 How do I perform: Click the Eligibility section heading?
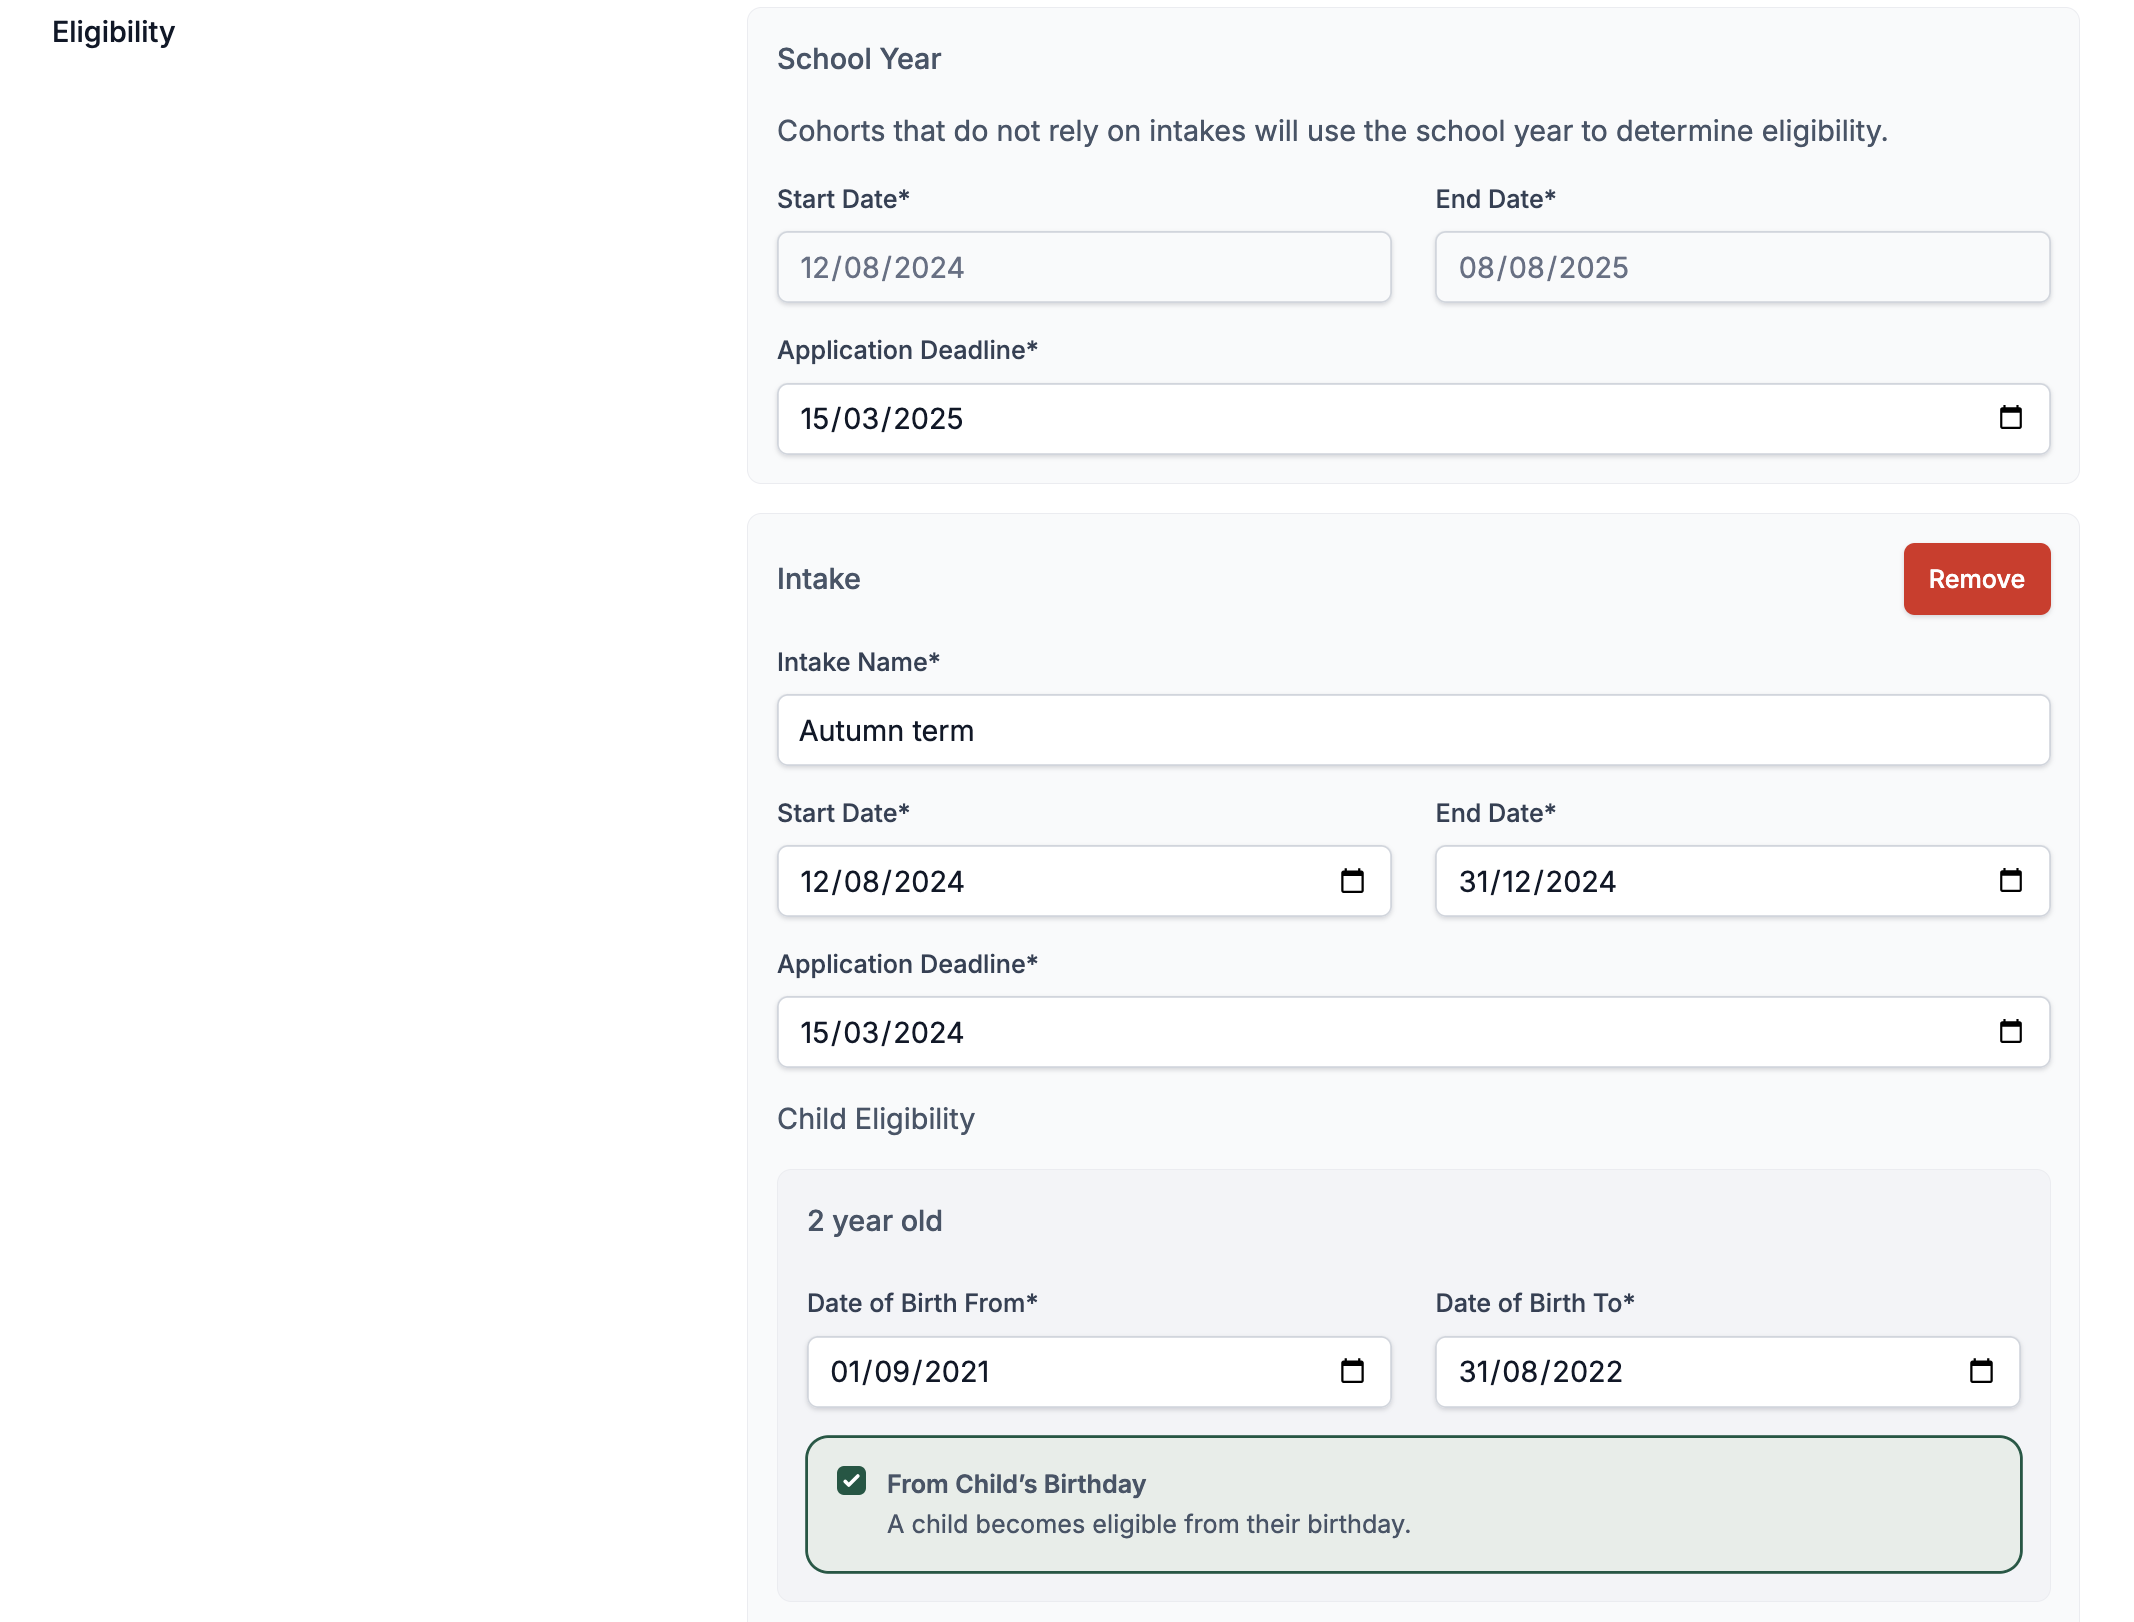coord(113,32)
